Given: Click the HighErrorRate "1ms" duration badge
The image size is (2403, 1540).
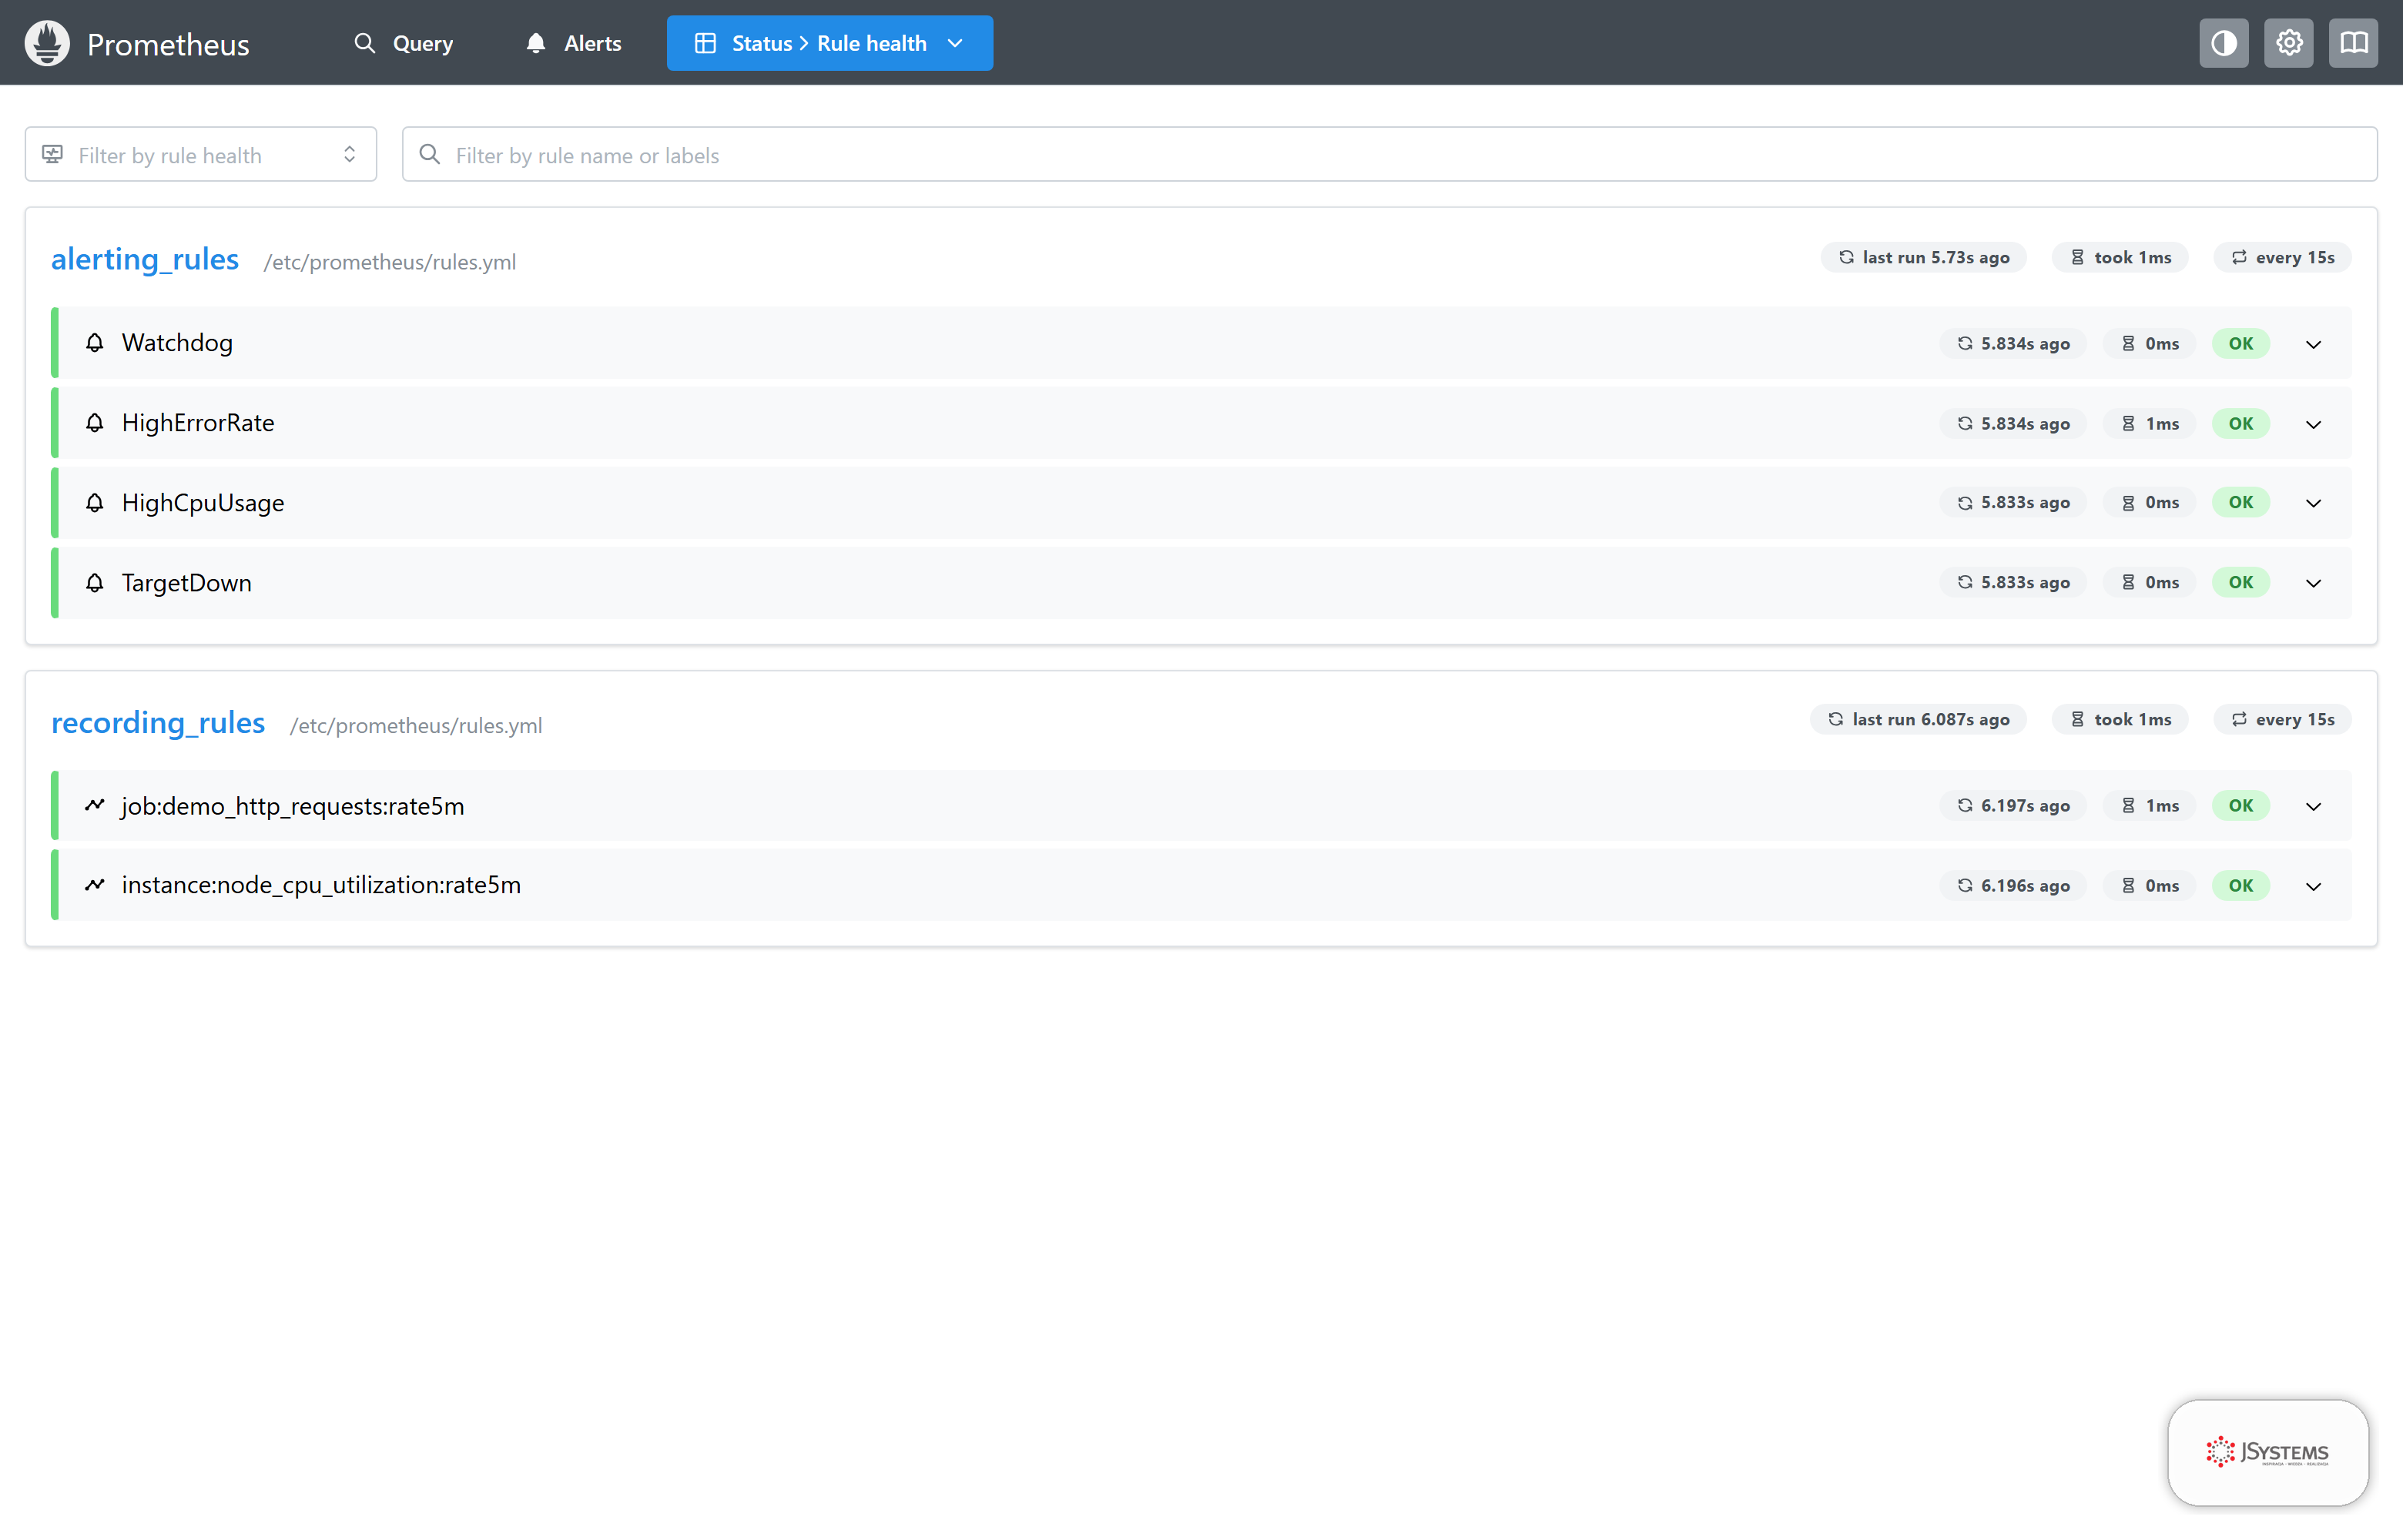Looking at the screenshot, I should pos(2149,423).
